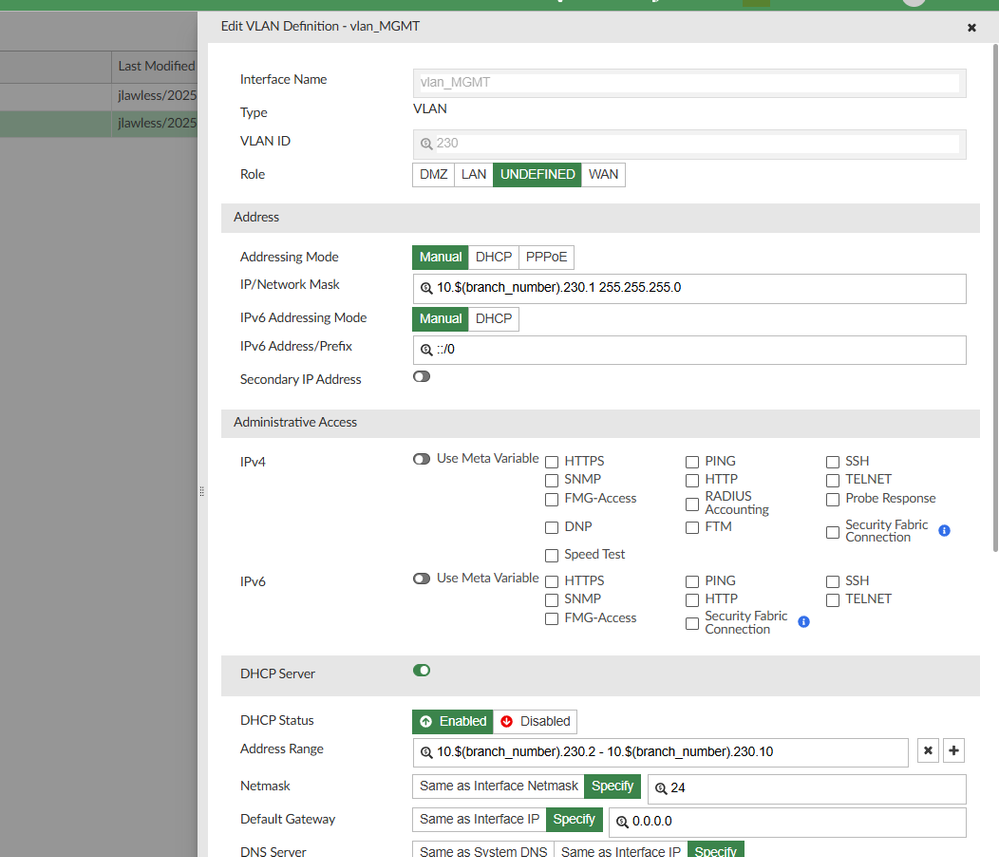This screenshot has width=999, height=857.
Task: Click magnifier icon in IPv6 Address/Prefix field
Action: [x=426, y=350]
